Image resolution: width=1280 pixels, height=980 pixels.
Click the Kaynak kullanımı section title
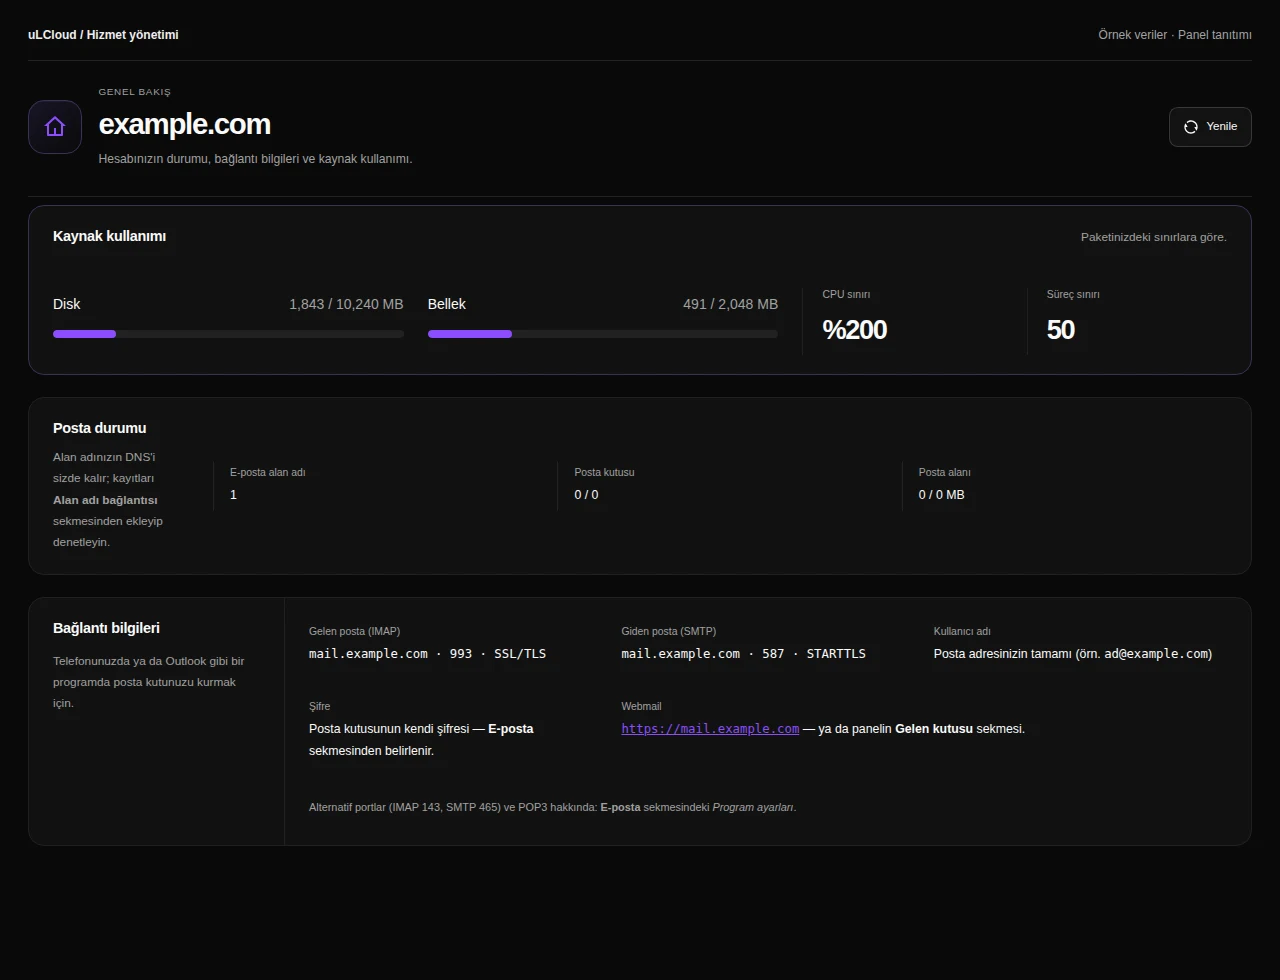[x=109, y=236]
